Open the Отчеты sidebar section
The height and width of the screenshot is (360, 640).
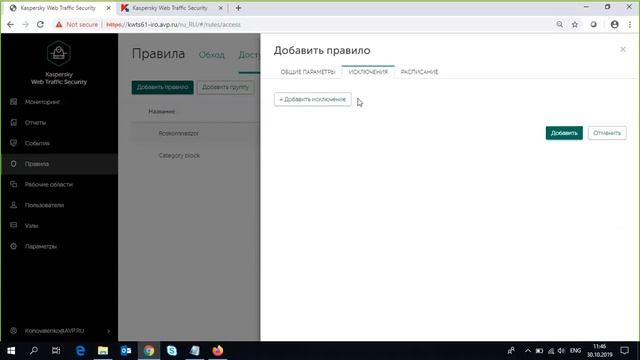point(35,122)
